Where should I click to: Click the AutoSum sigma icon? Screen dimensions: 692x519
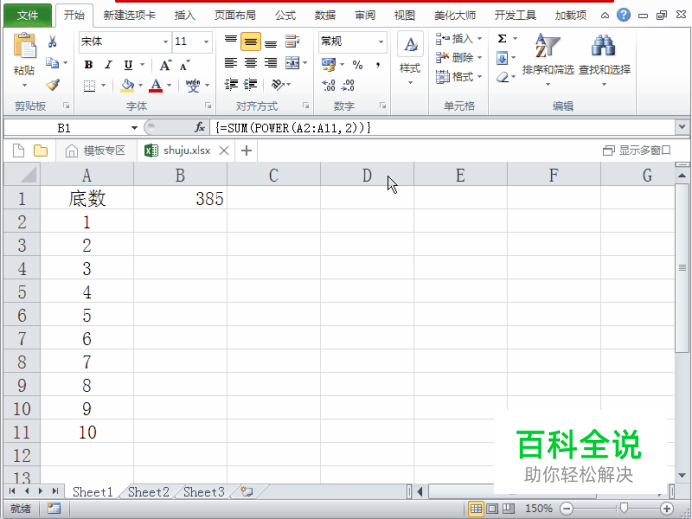502,39
